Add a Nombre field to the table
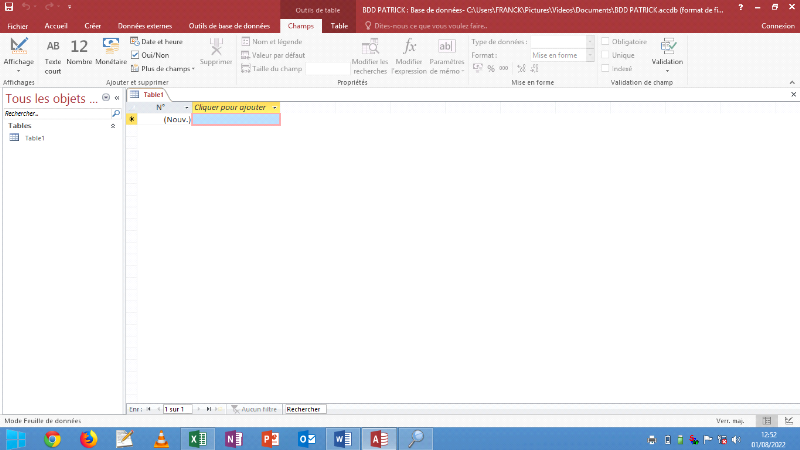The image size is (800, 450). [x=80, y=52]
